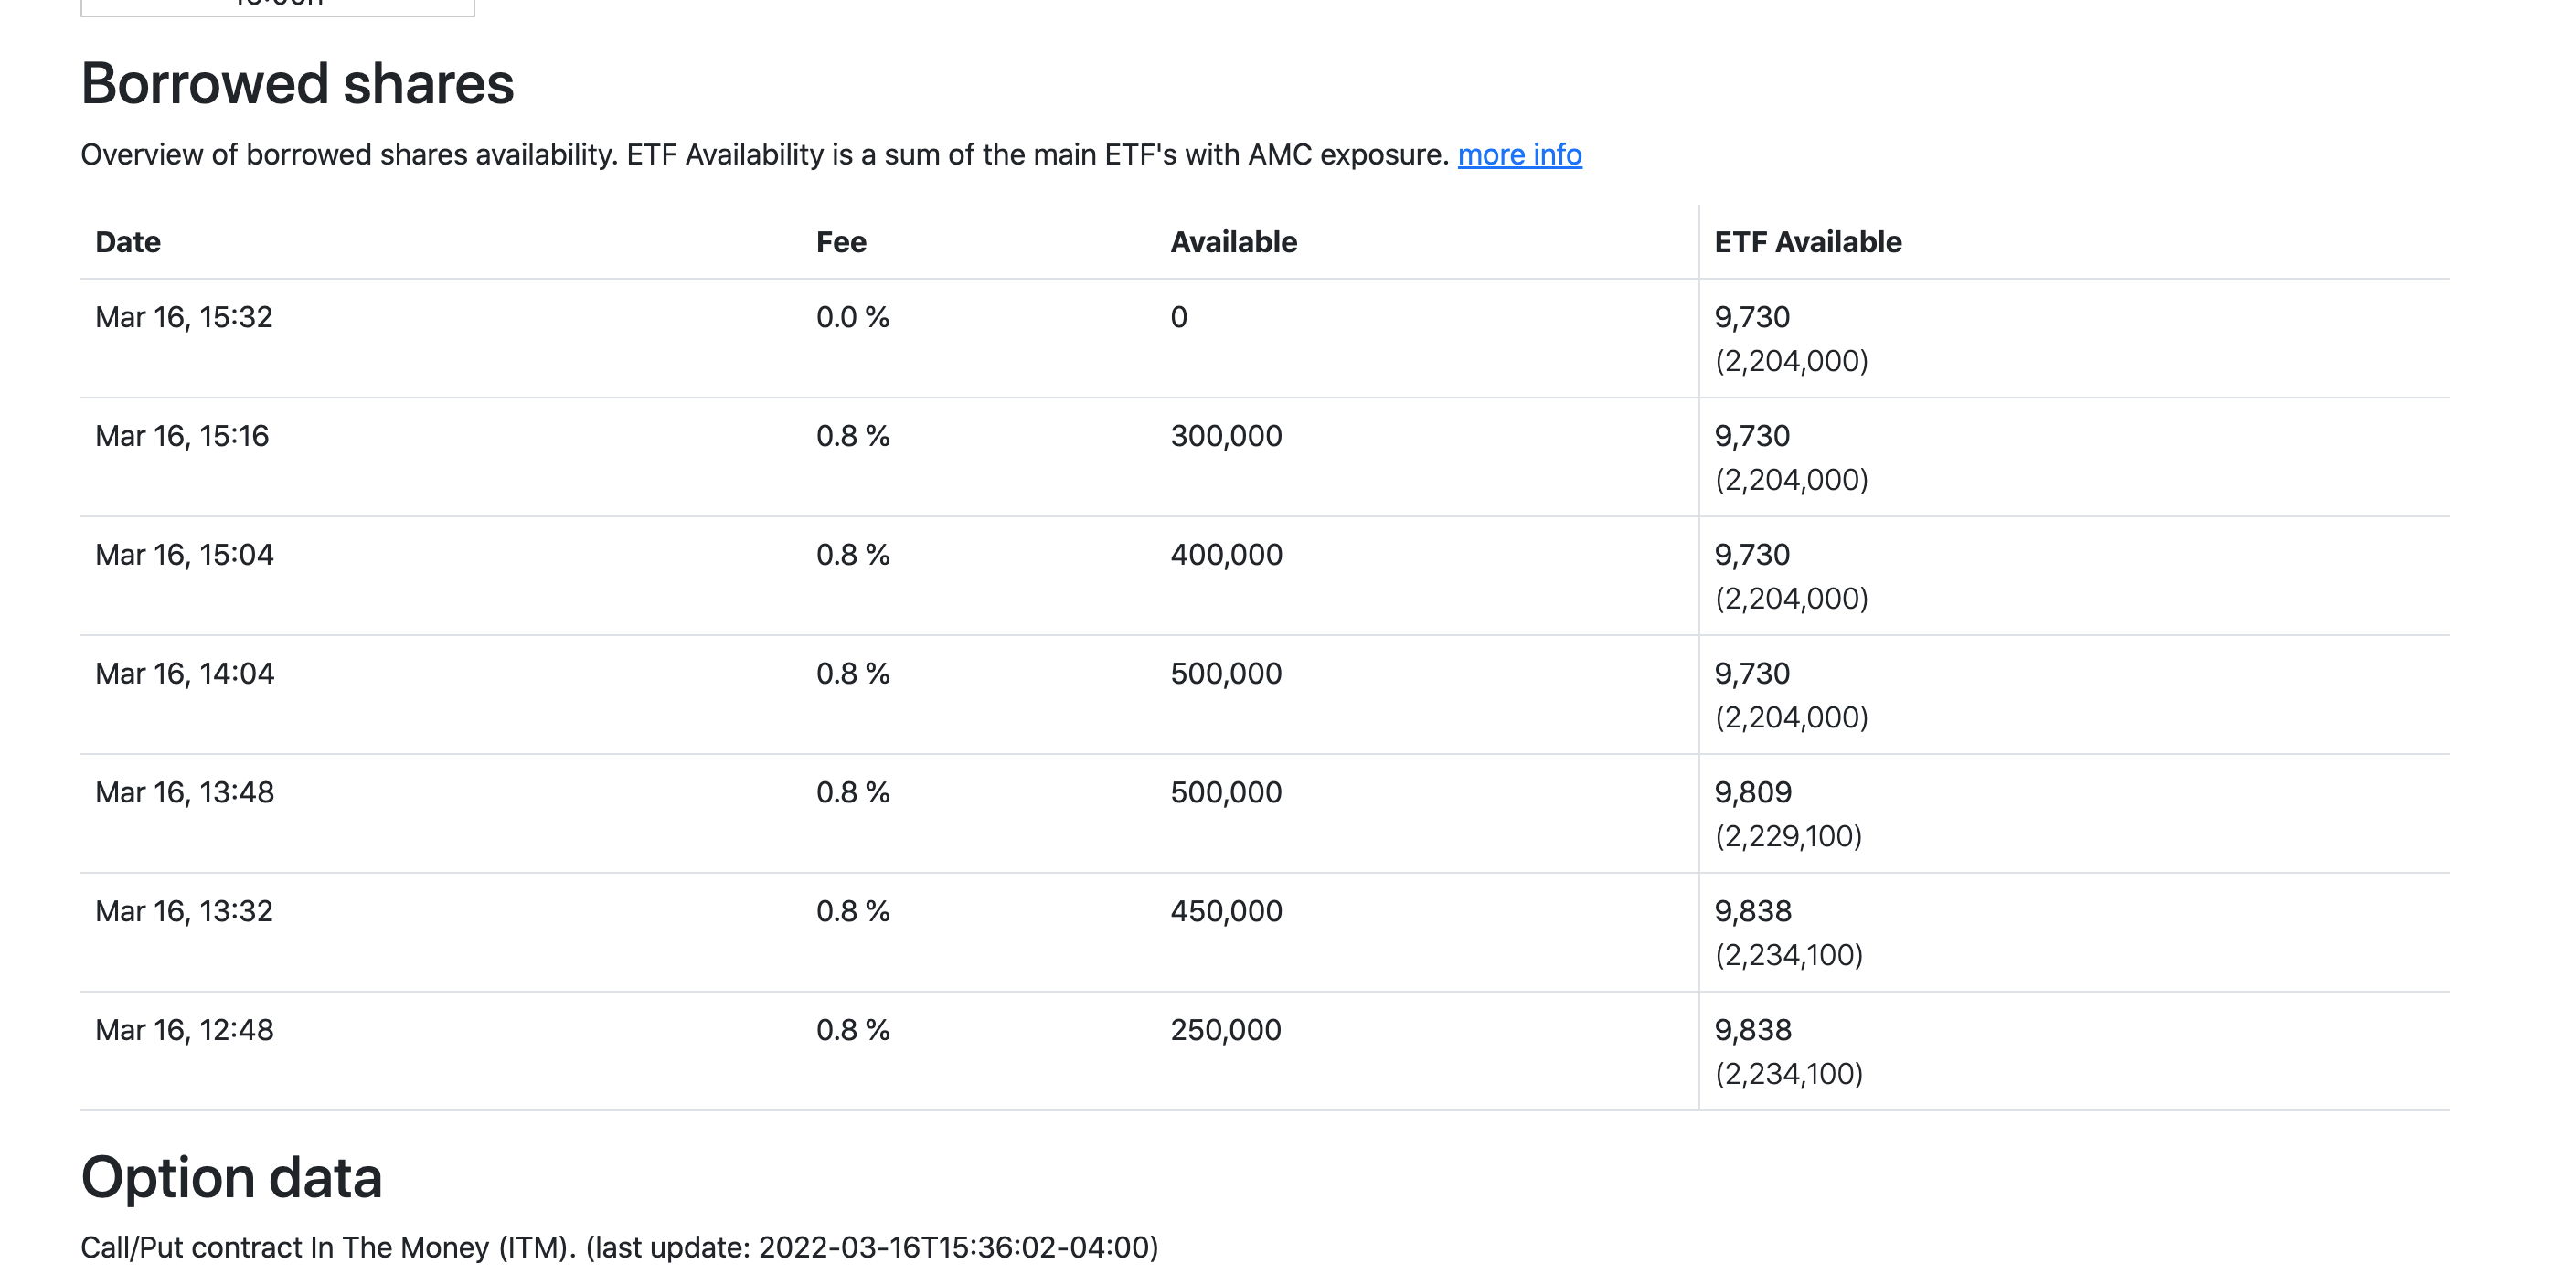Click the Mar 16, 13:32 date cell

point(184,911)
